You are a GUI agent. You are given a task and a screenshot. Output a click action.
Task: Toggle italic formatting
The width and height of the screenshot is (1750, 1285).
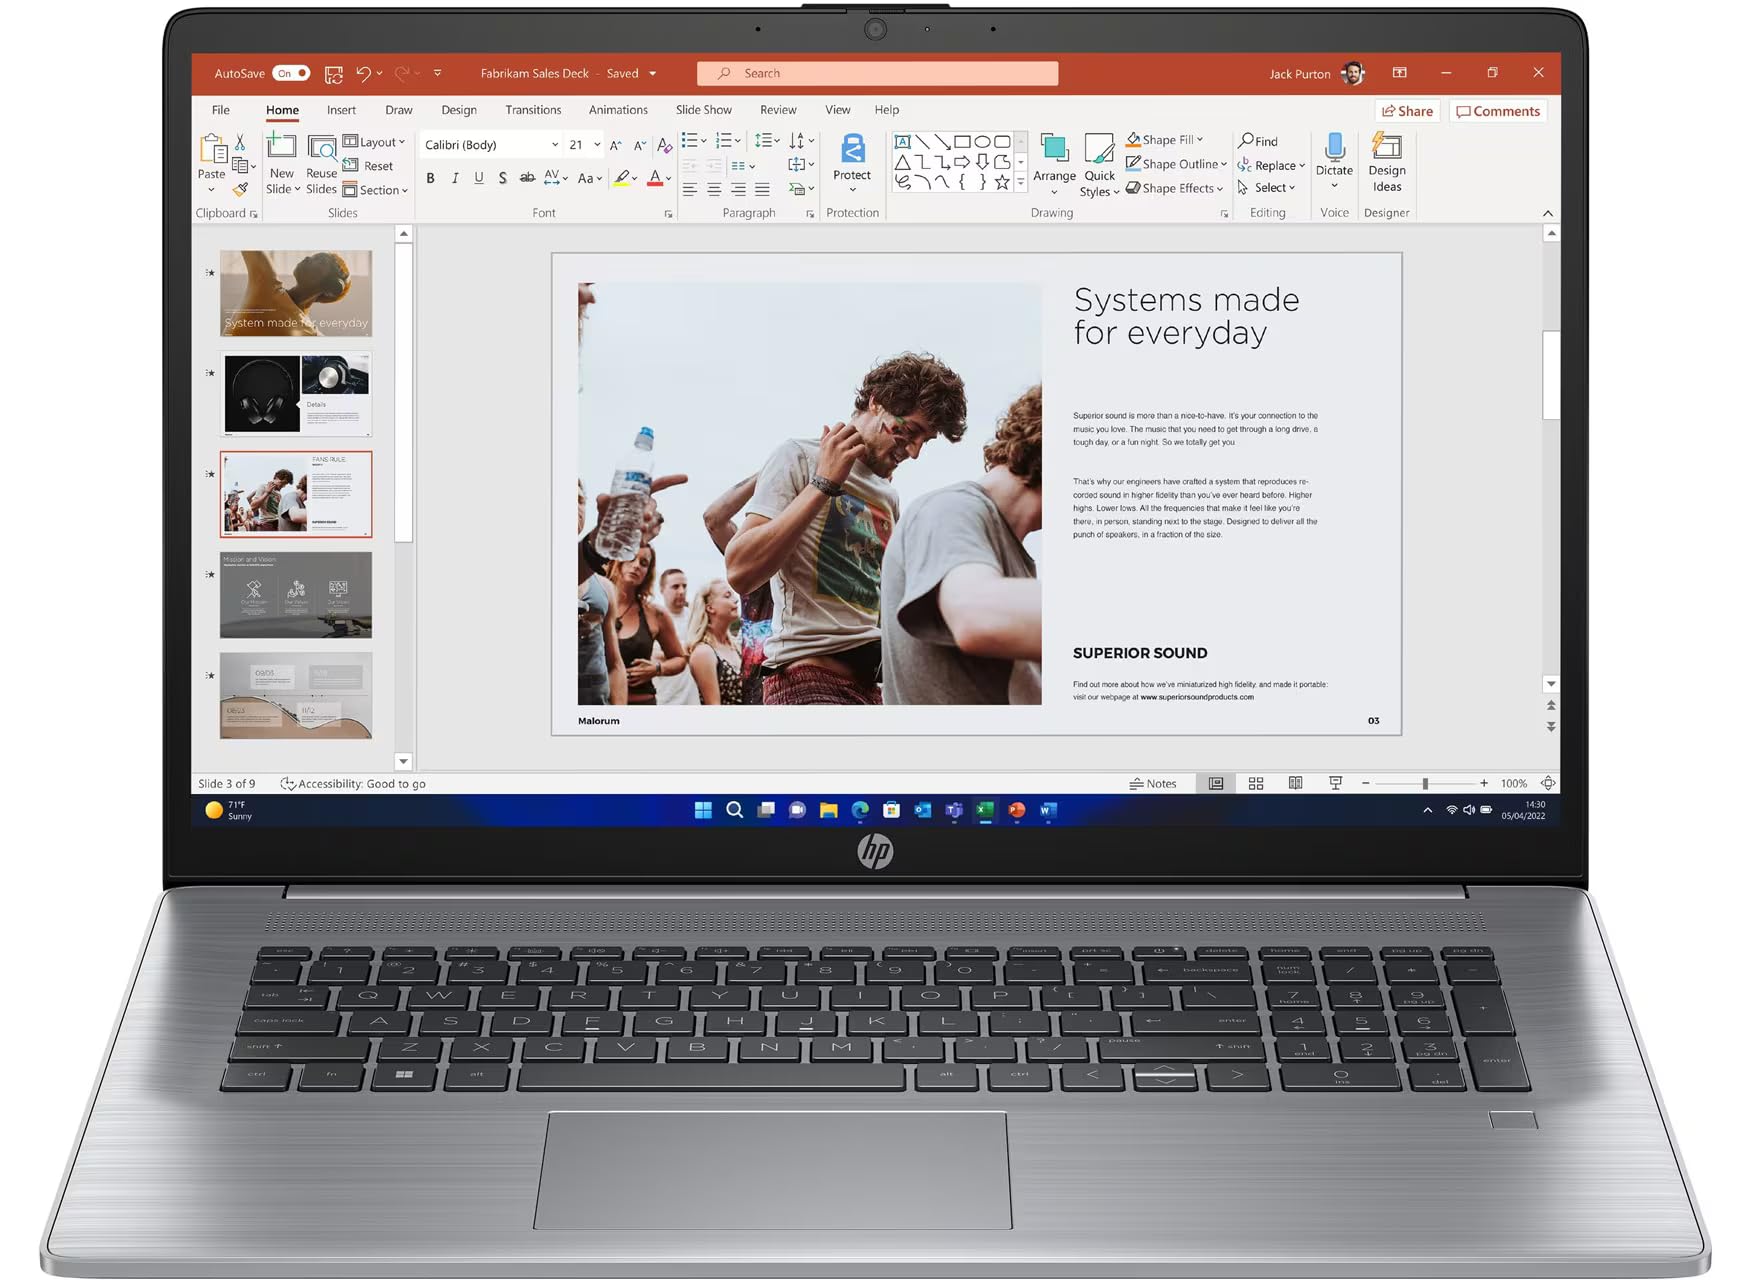point(455,178)
